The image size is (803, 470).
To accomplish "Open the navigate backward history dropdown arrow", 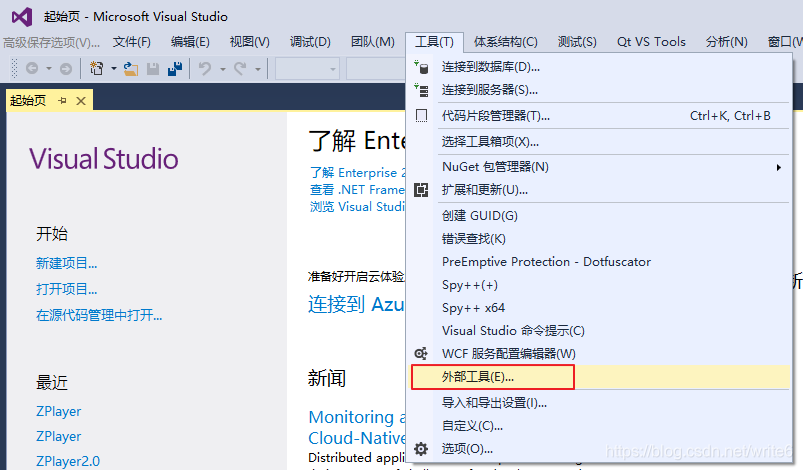I will click(49, 68).
